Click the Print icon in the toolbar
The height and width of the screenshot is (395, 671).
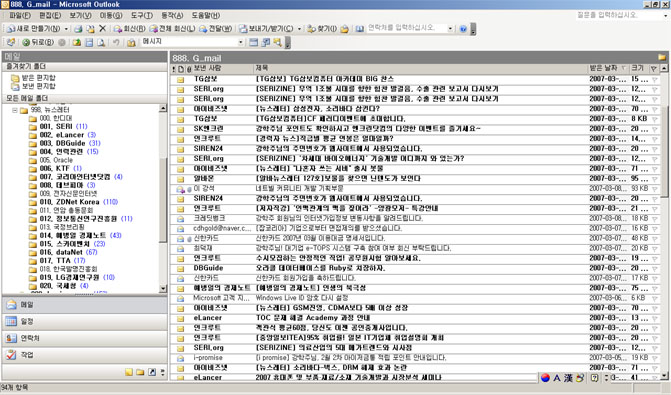click(x=78, y=29)
